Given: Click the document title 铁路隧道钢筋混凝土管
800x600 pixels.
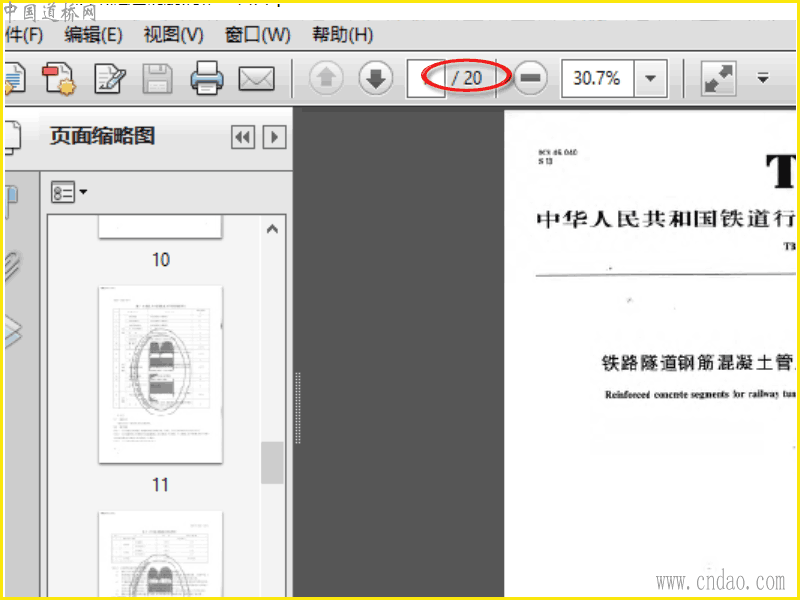Looking at the screenshot, I should pos(698,363).
